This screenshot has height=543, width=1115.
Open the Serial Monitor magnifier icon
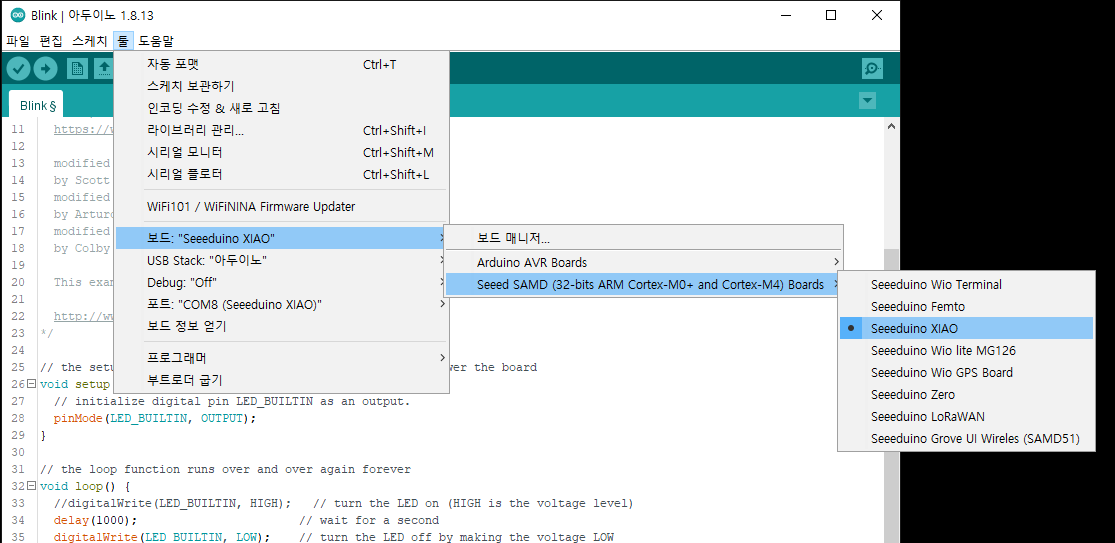click(x=872, y=68)
